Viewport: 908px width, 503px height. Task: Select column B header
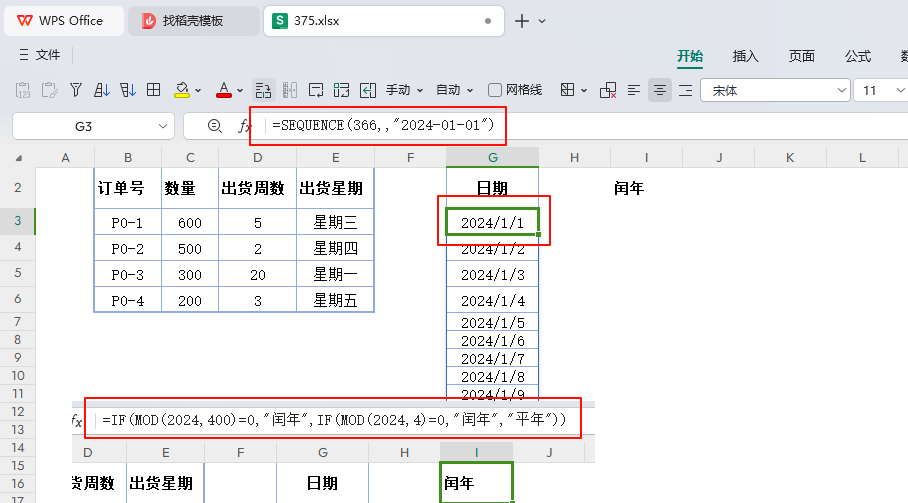coord(128,157)
